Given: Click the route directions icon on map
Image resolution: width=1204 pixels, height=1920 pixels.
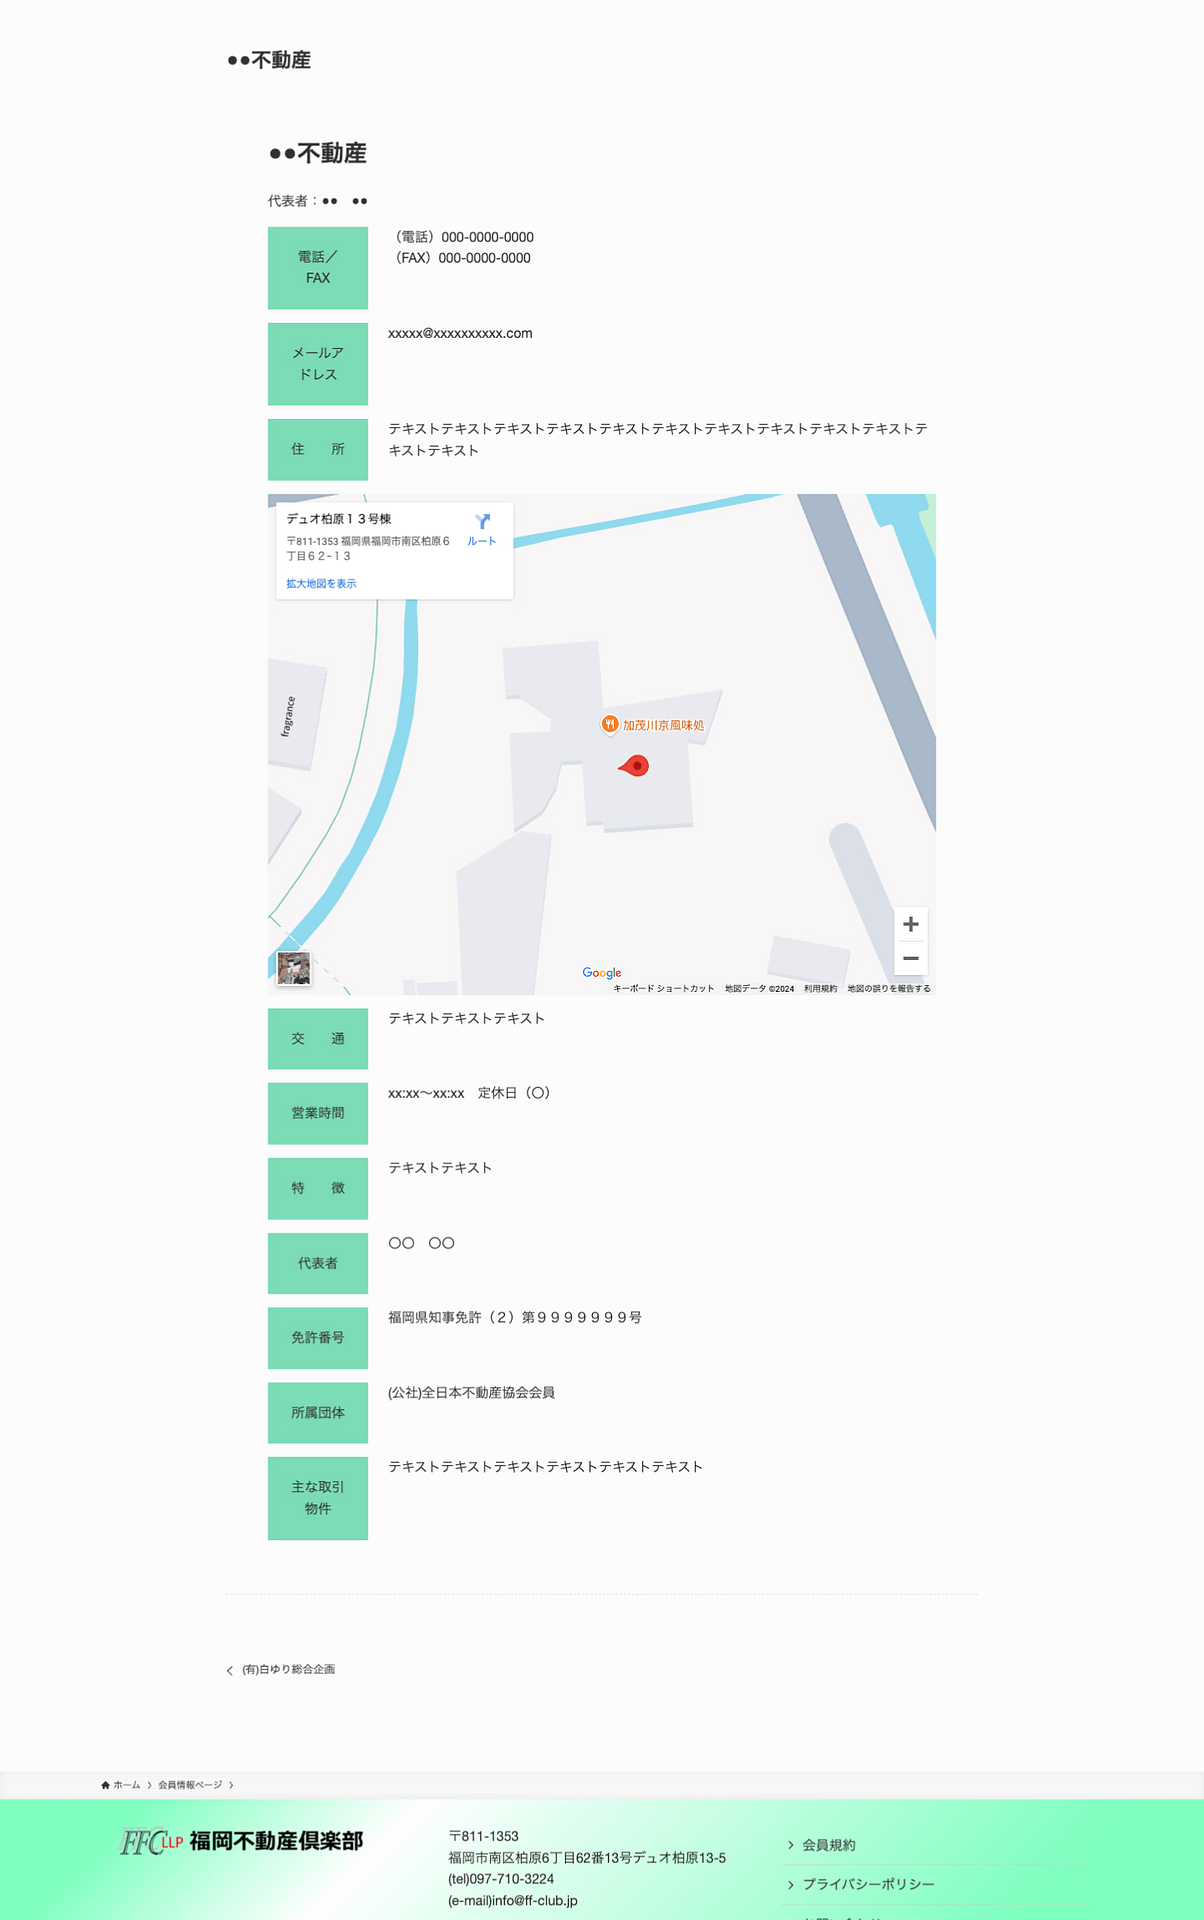Looking at the screenshot, I should click(x=482, y=522).
